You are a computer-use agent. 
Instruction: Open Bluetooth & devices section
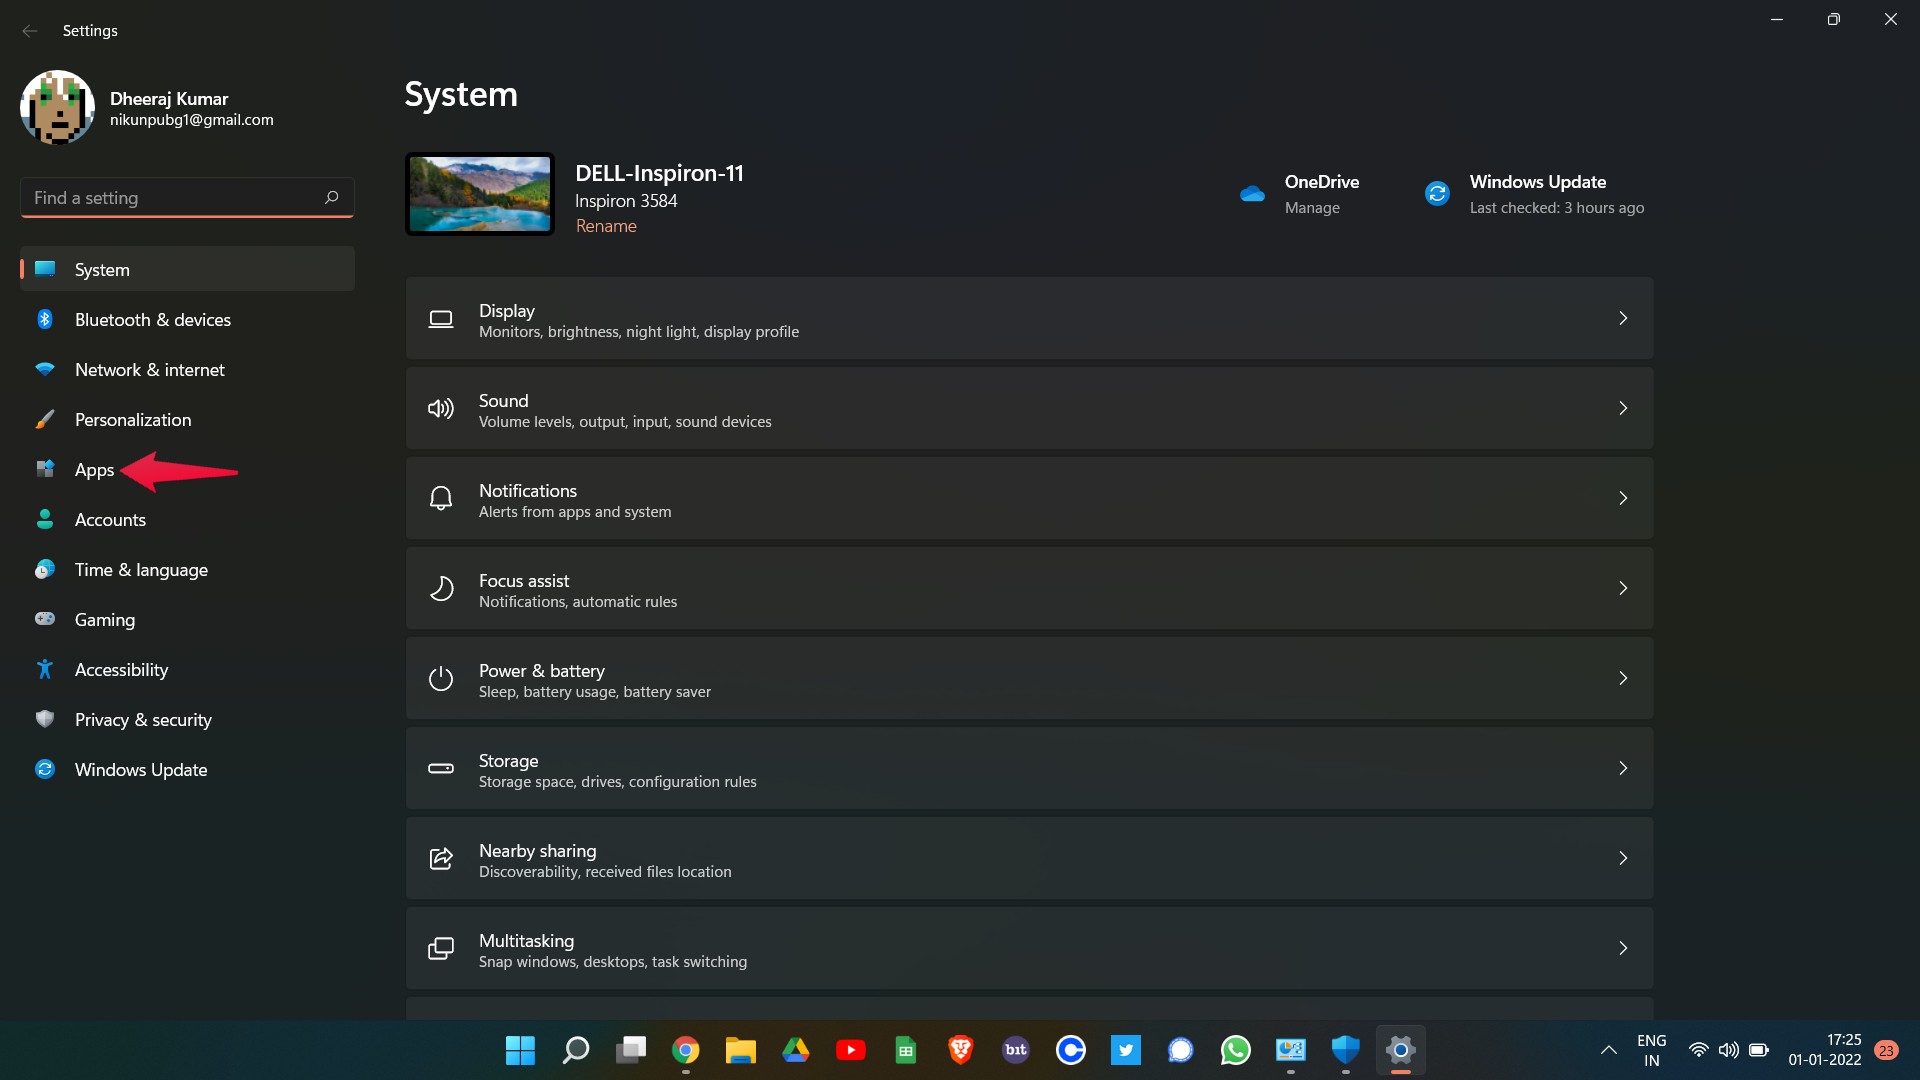pos(188,320)
